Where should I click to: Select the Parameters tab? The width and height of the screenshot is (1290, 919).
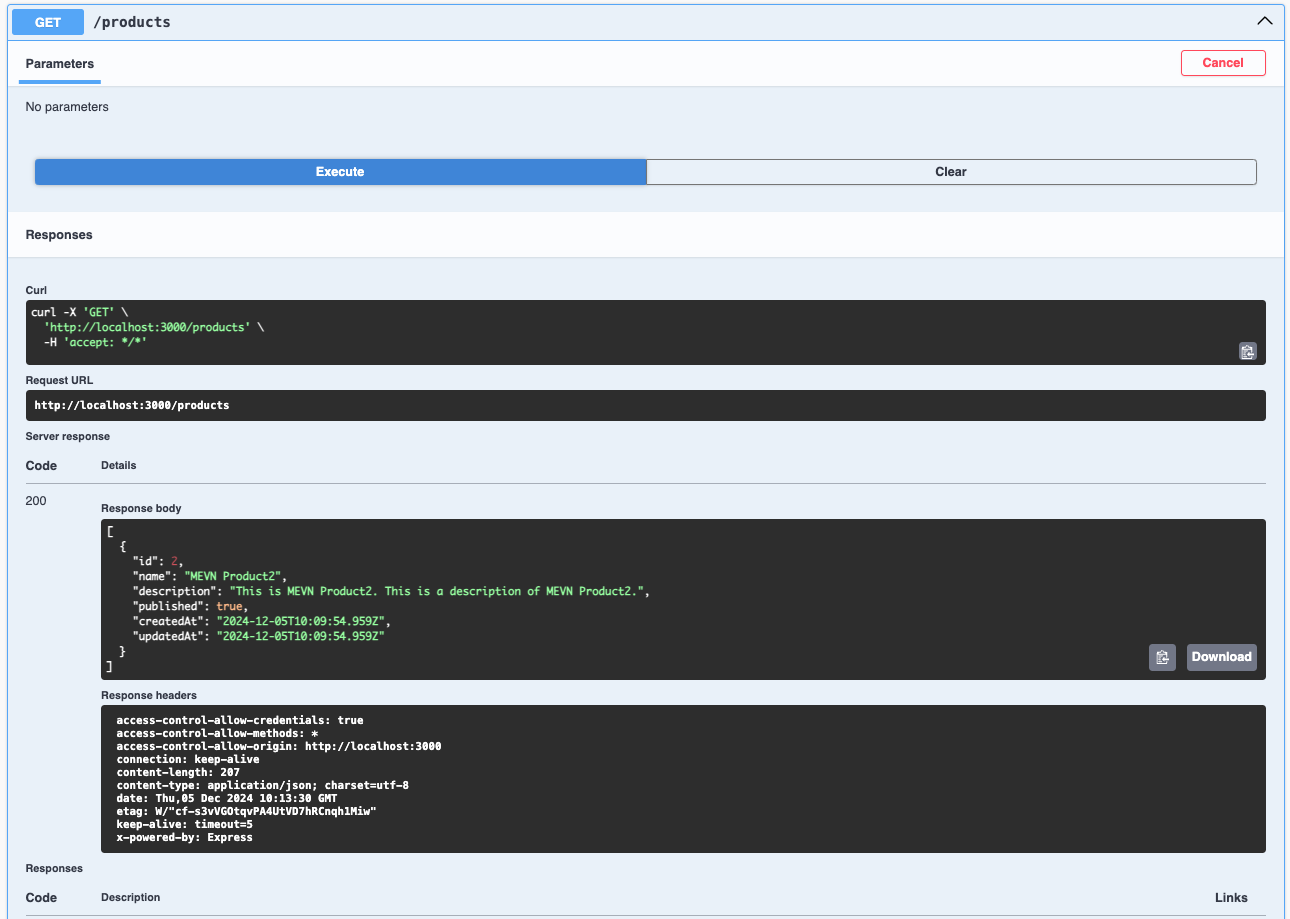[x=60, y=63]
